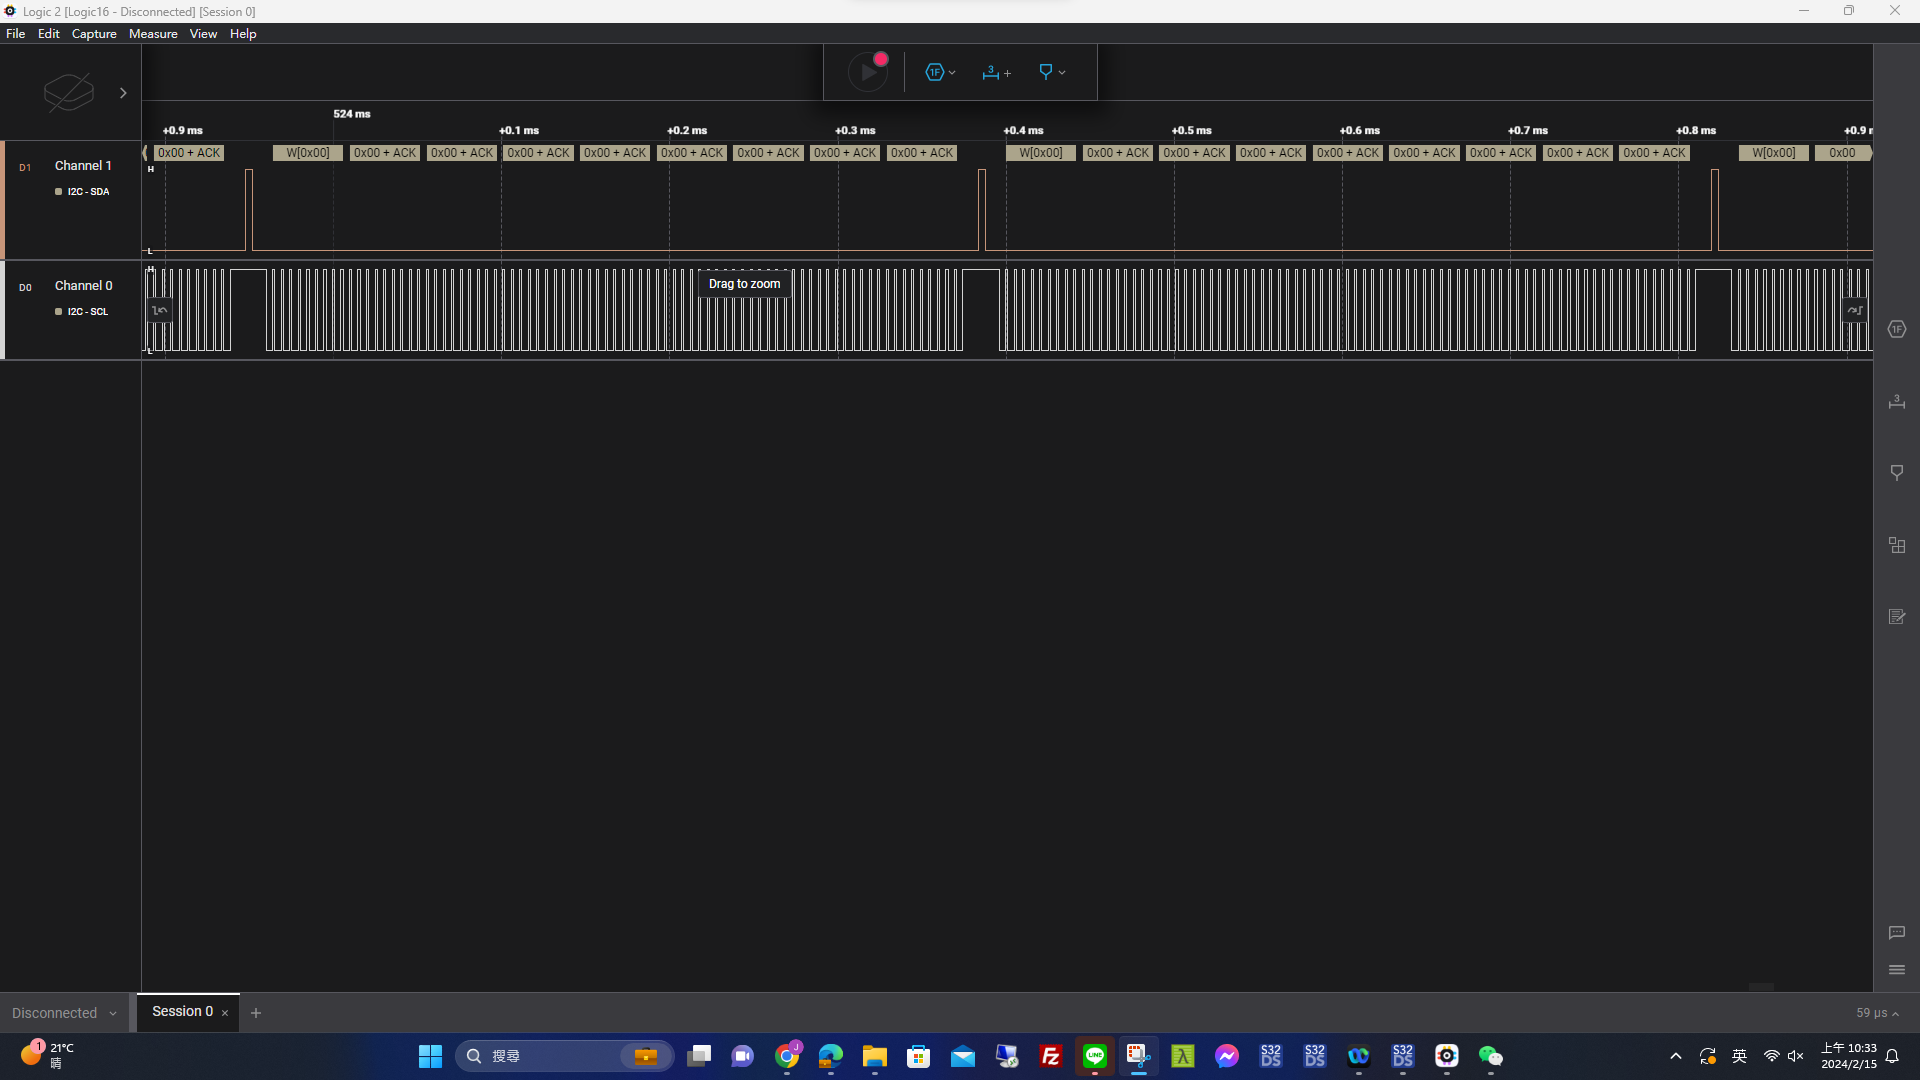Add a timing measurement from toolbar

(x=996, y=72)
